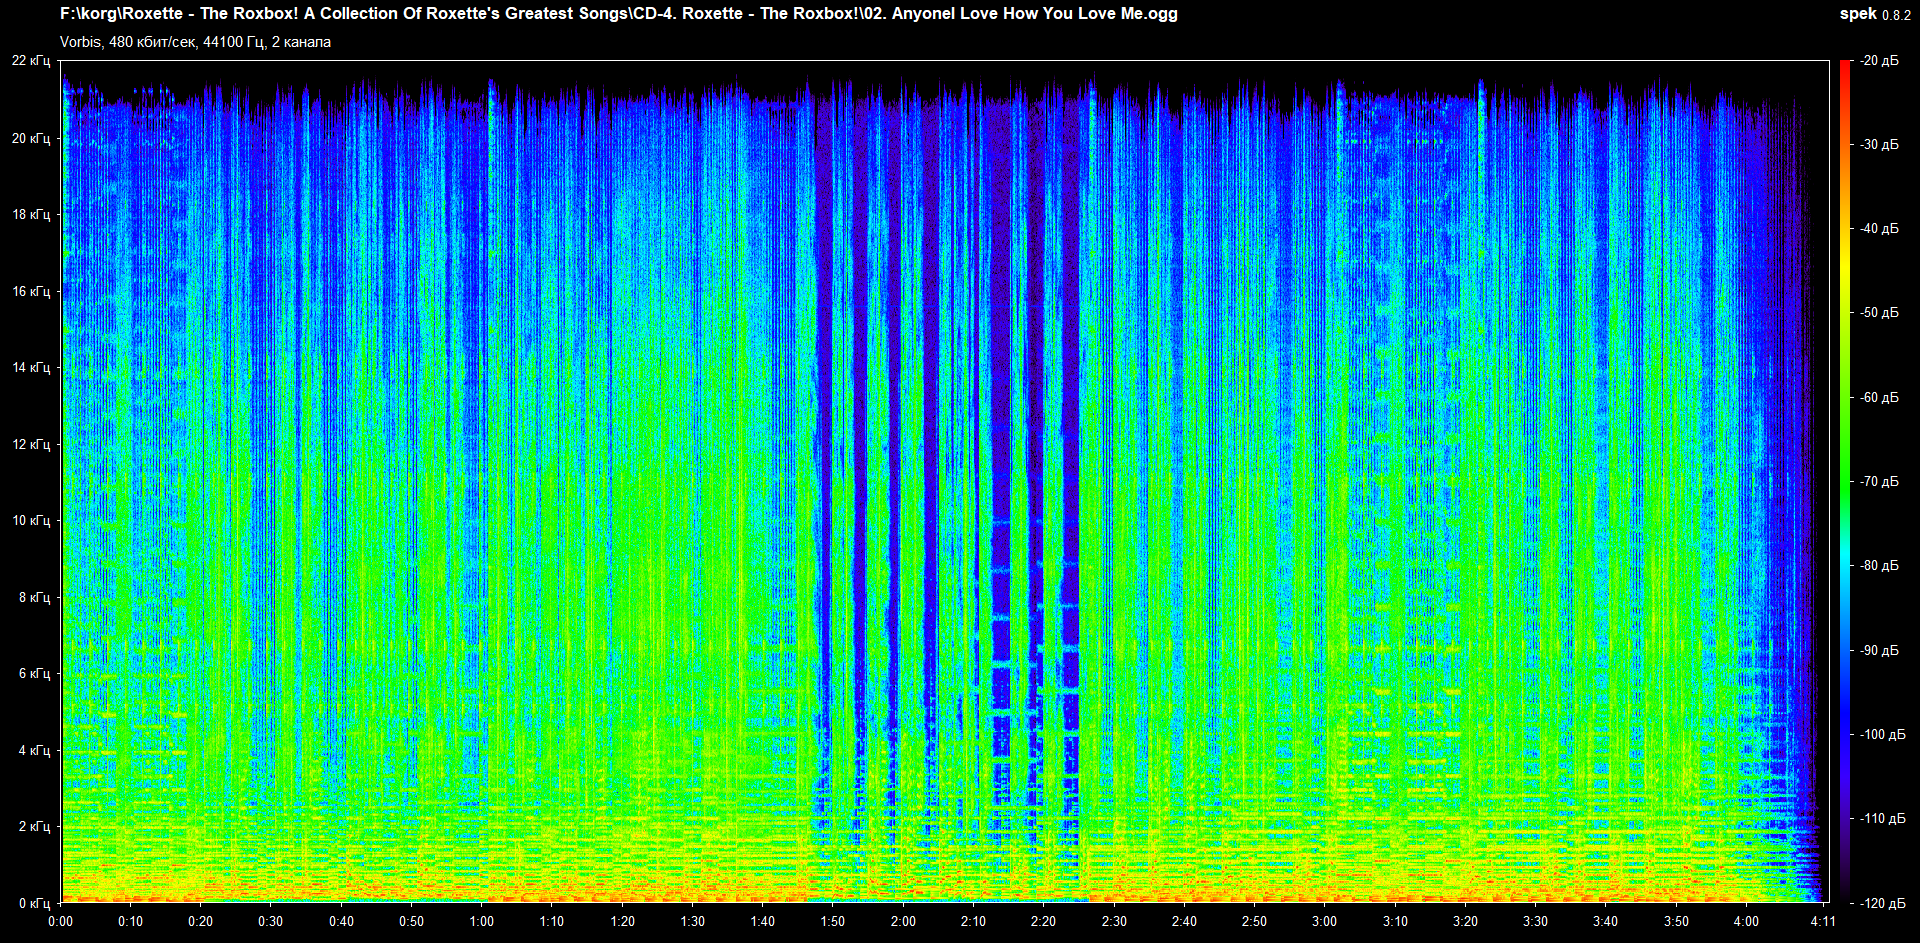Screen dimensions: 1920x943
Task: Select the 4:11 end time marker
Action: click(x=1823, y=921)
